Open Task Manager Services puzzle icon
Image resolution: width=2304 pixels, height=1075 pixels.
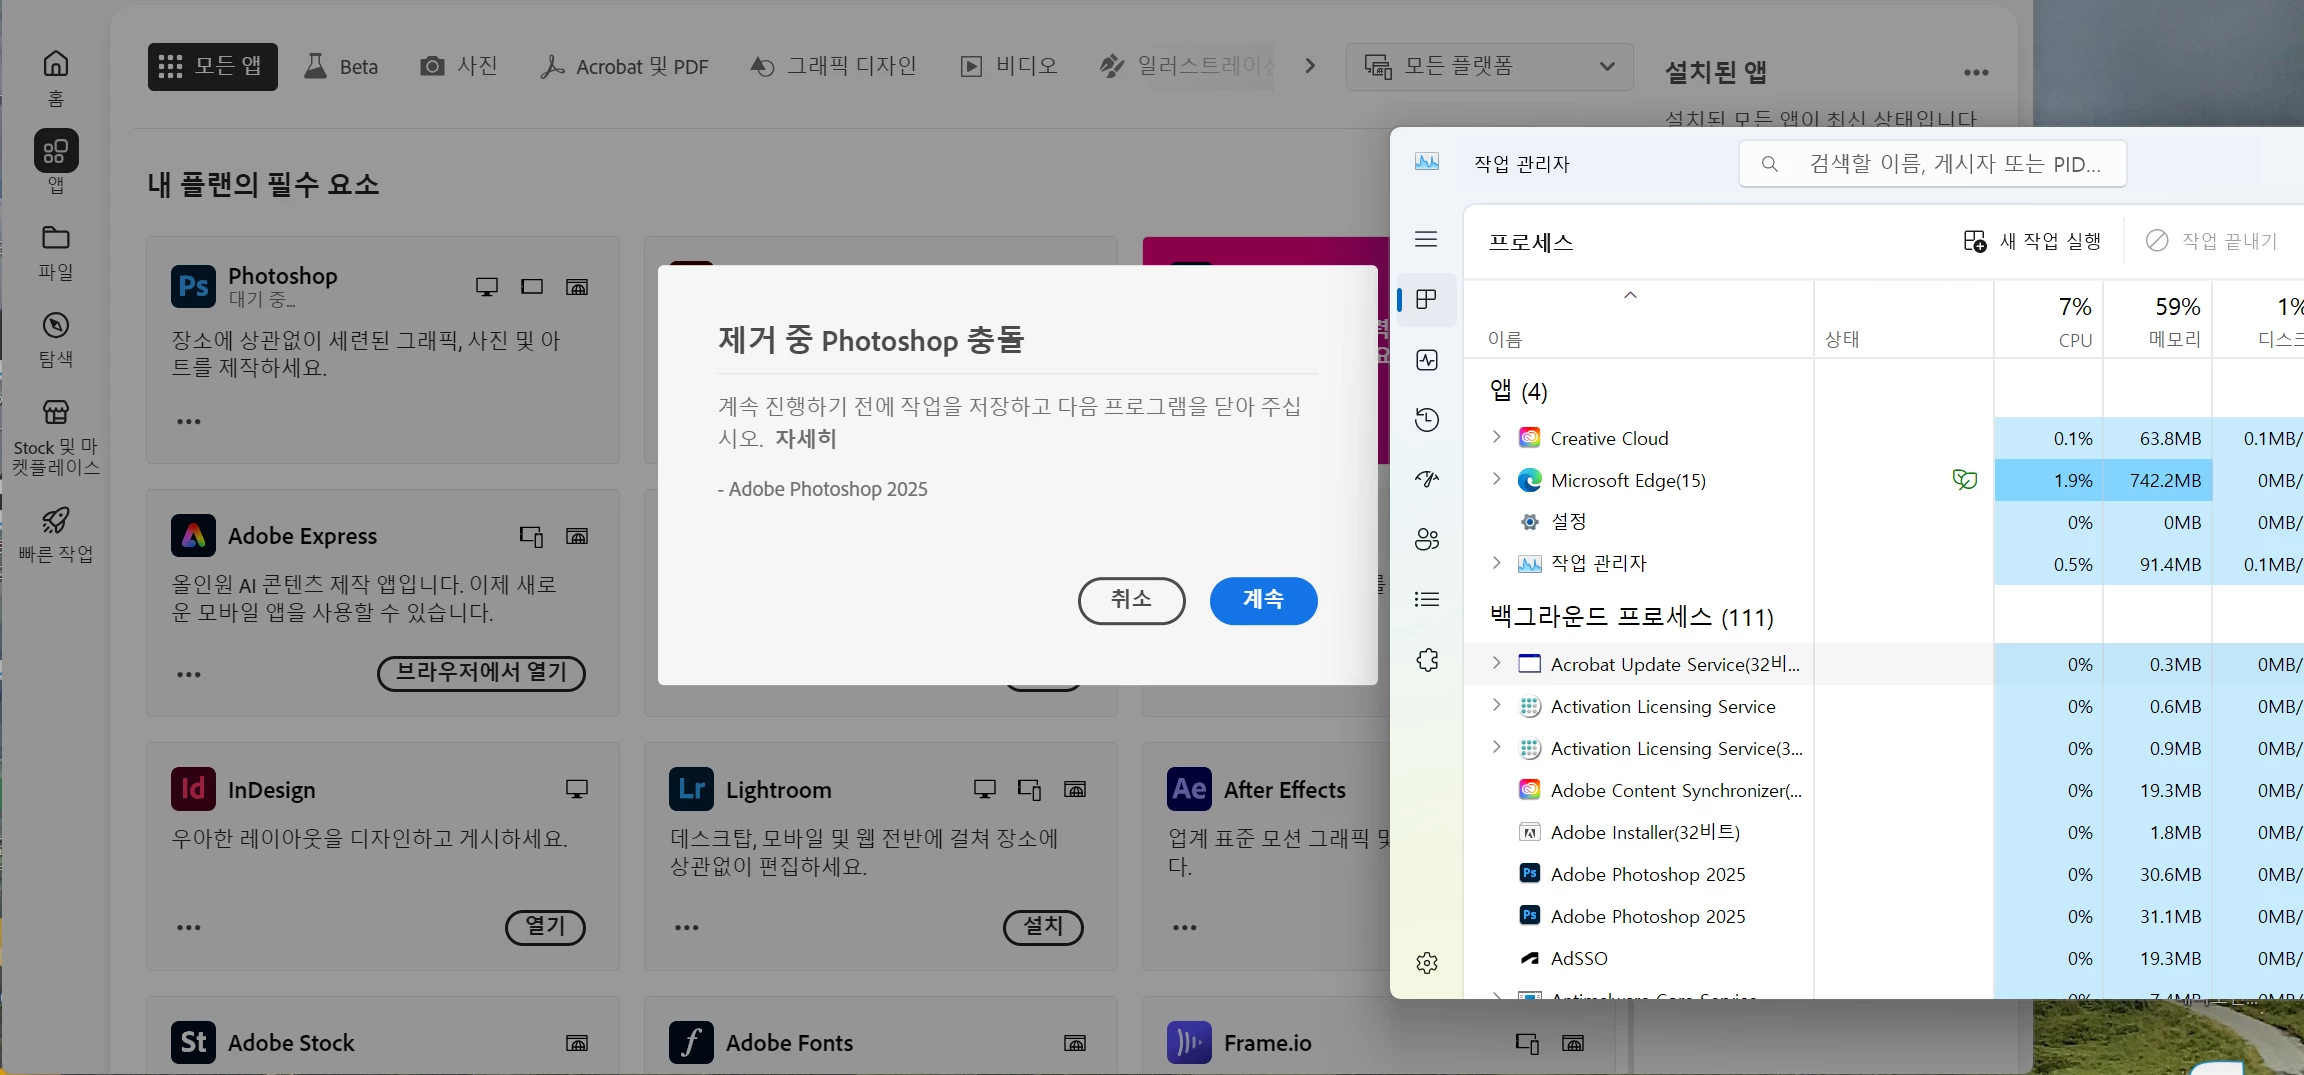[1427, 660]
